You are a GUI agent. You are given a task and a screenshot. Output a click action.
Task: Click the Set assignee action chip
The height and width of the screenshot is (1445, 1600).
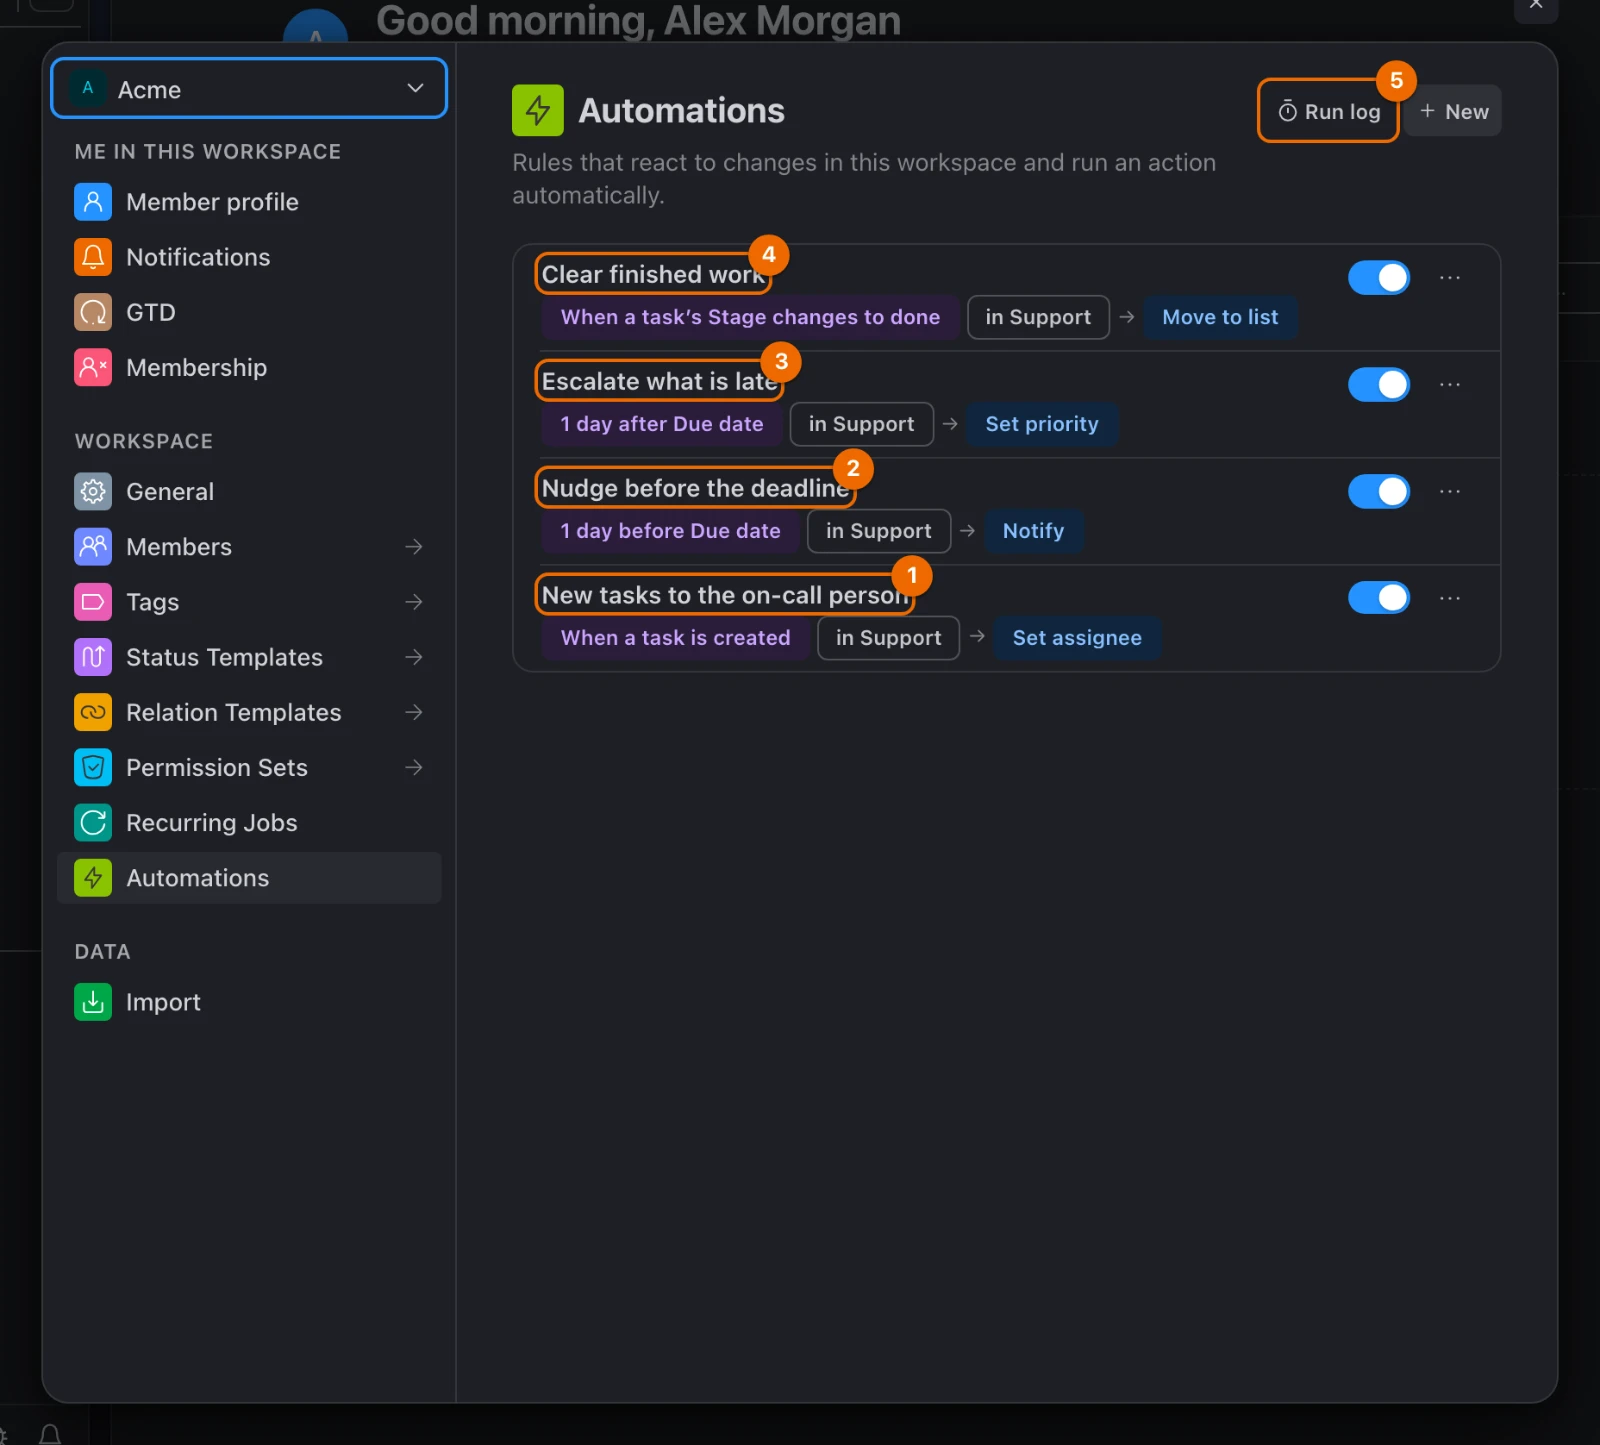tap(1077, 638)
